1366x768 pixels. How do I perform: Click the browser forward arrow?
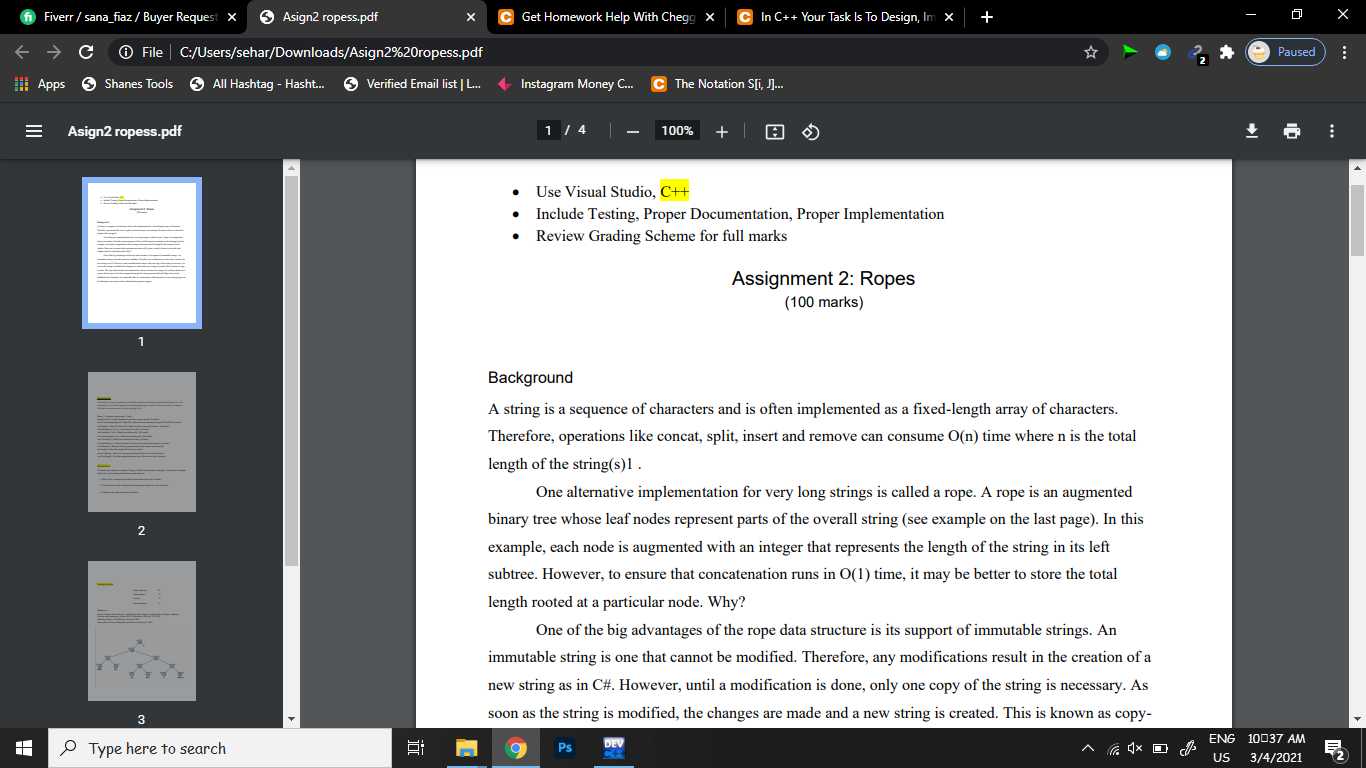[x=54, y=52]
